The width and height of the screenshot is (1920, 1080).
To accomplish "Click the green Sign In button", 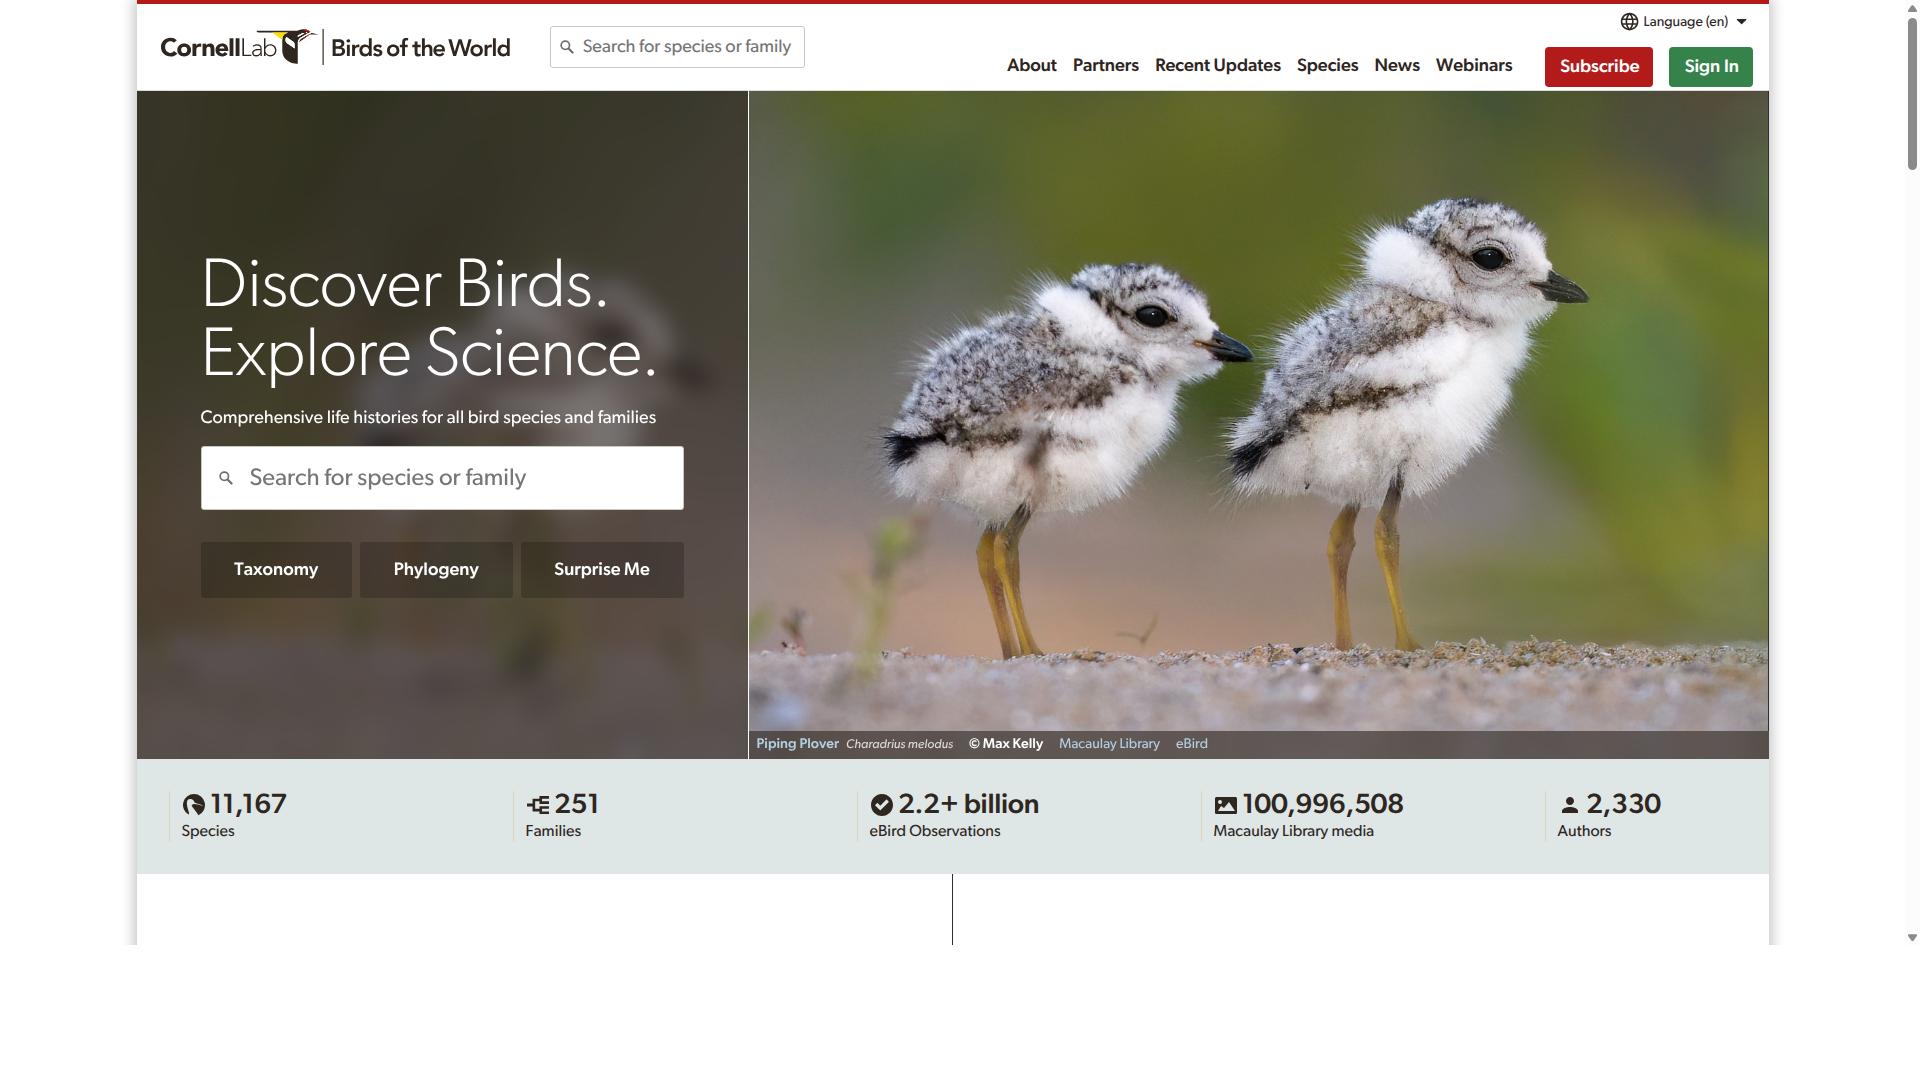I will pos(1710,67).
